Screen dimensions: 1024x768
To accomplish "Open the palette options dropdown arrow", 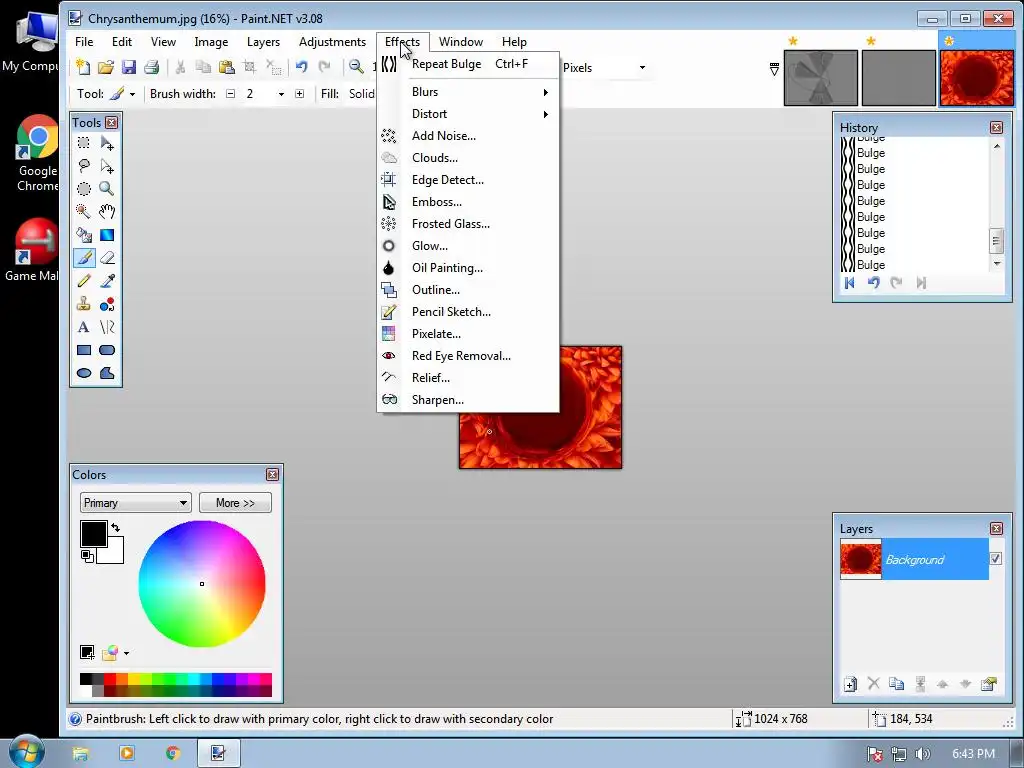I will 126,653.
